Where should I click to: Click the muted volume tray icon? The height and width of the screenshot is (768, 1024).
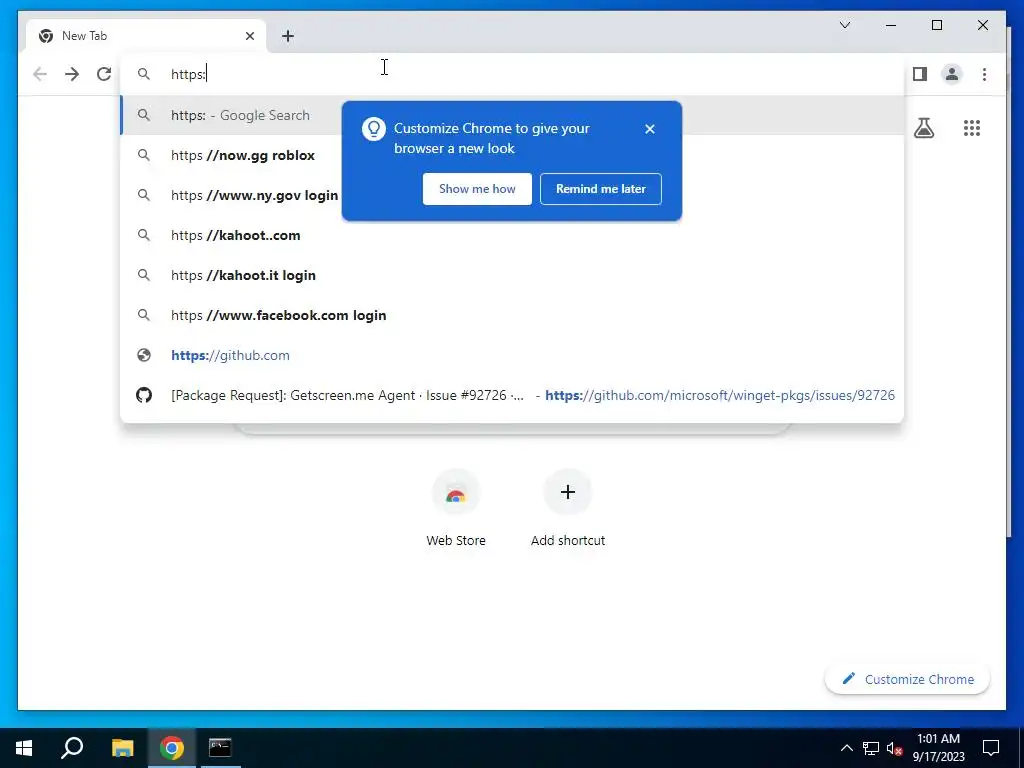click(894, 748)
